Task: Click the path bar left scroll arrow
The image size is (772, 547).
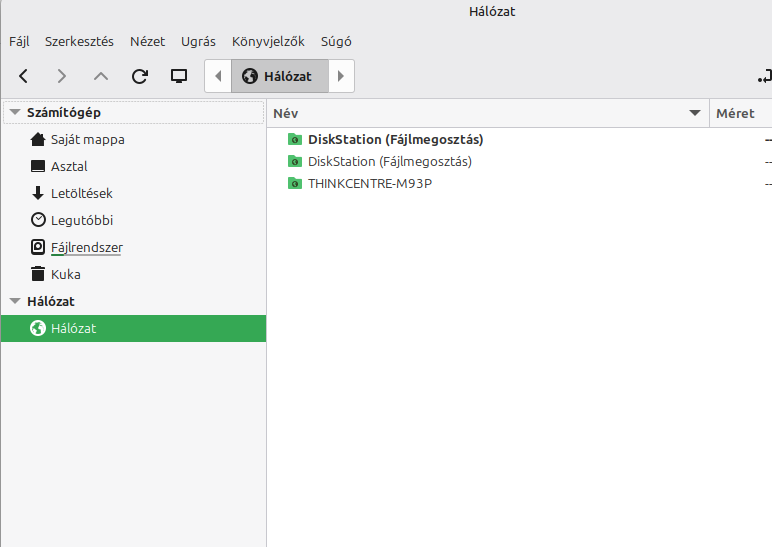Action: [218, 76]
